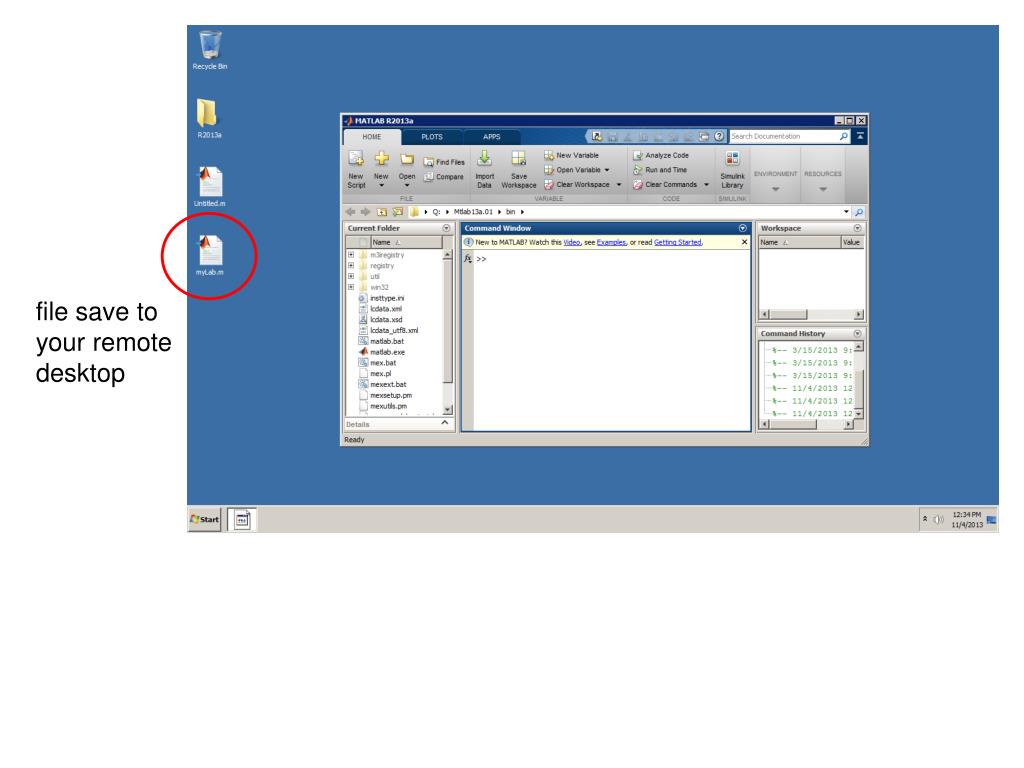The width and height of the screenshot is (1024, 768).
Task: Click the Analyze Code button
Action: pos(661,155)
